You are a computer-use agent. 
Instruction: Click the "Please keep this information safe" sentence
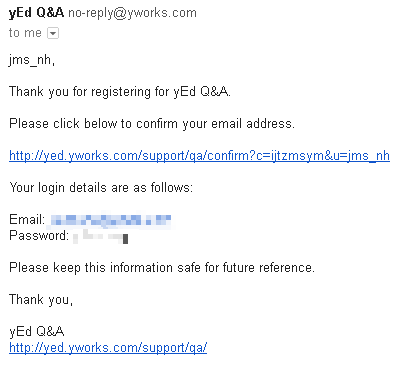pyautogui.click(x=162, y=268)
